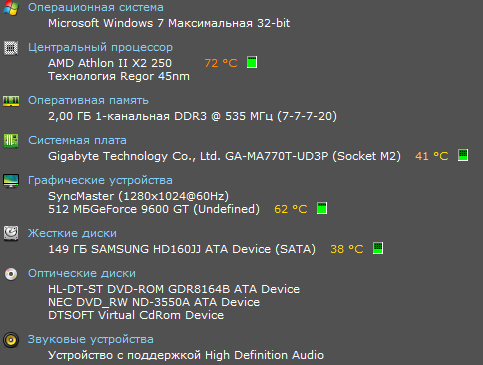Click the green motherboard icon
483x365 pixels.
[11, 141]
